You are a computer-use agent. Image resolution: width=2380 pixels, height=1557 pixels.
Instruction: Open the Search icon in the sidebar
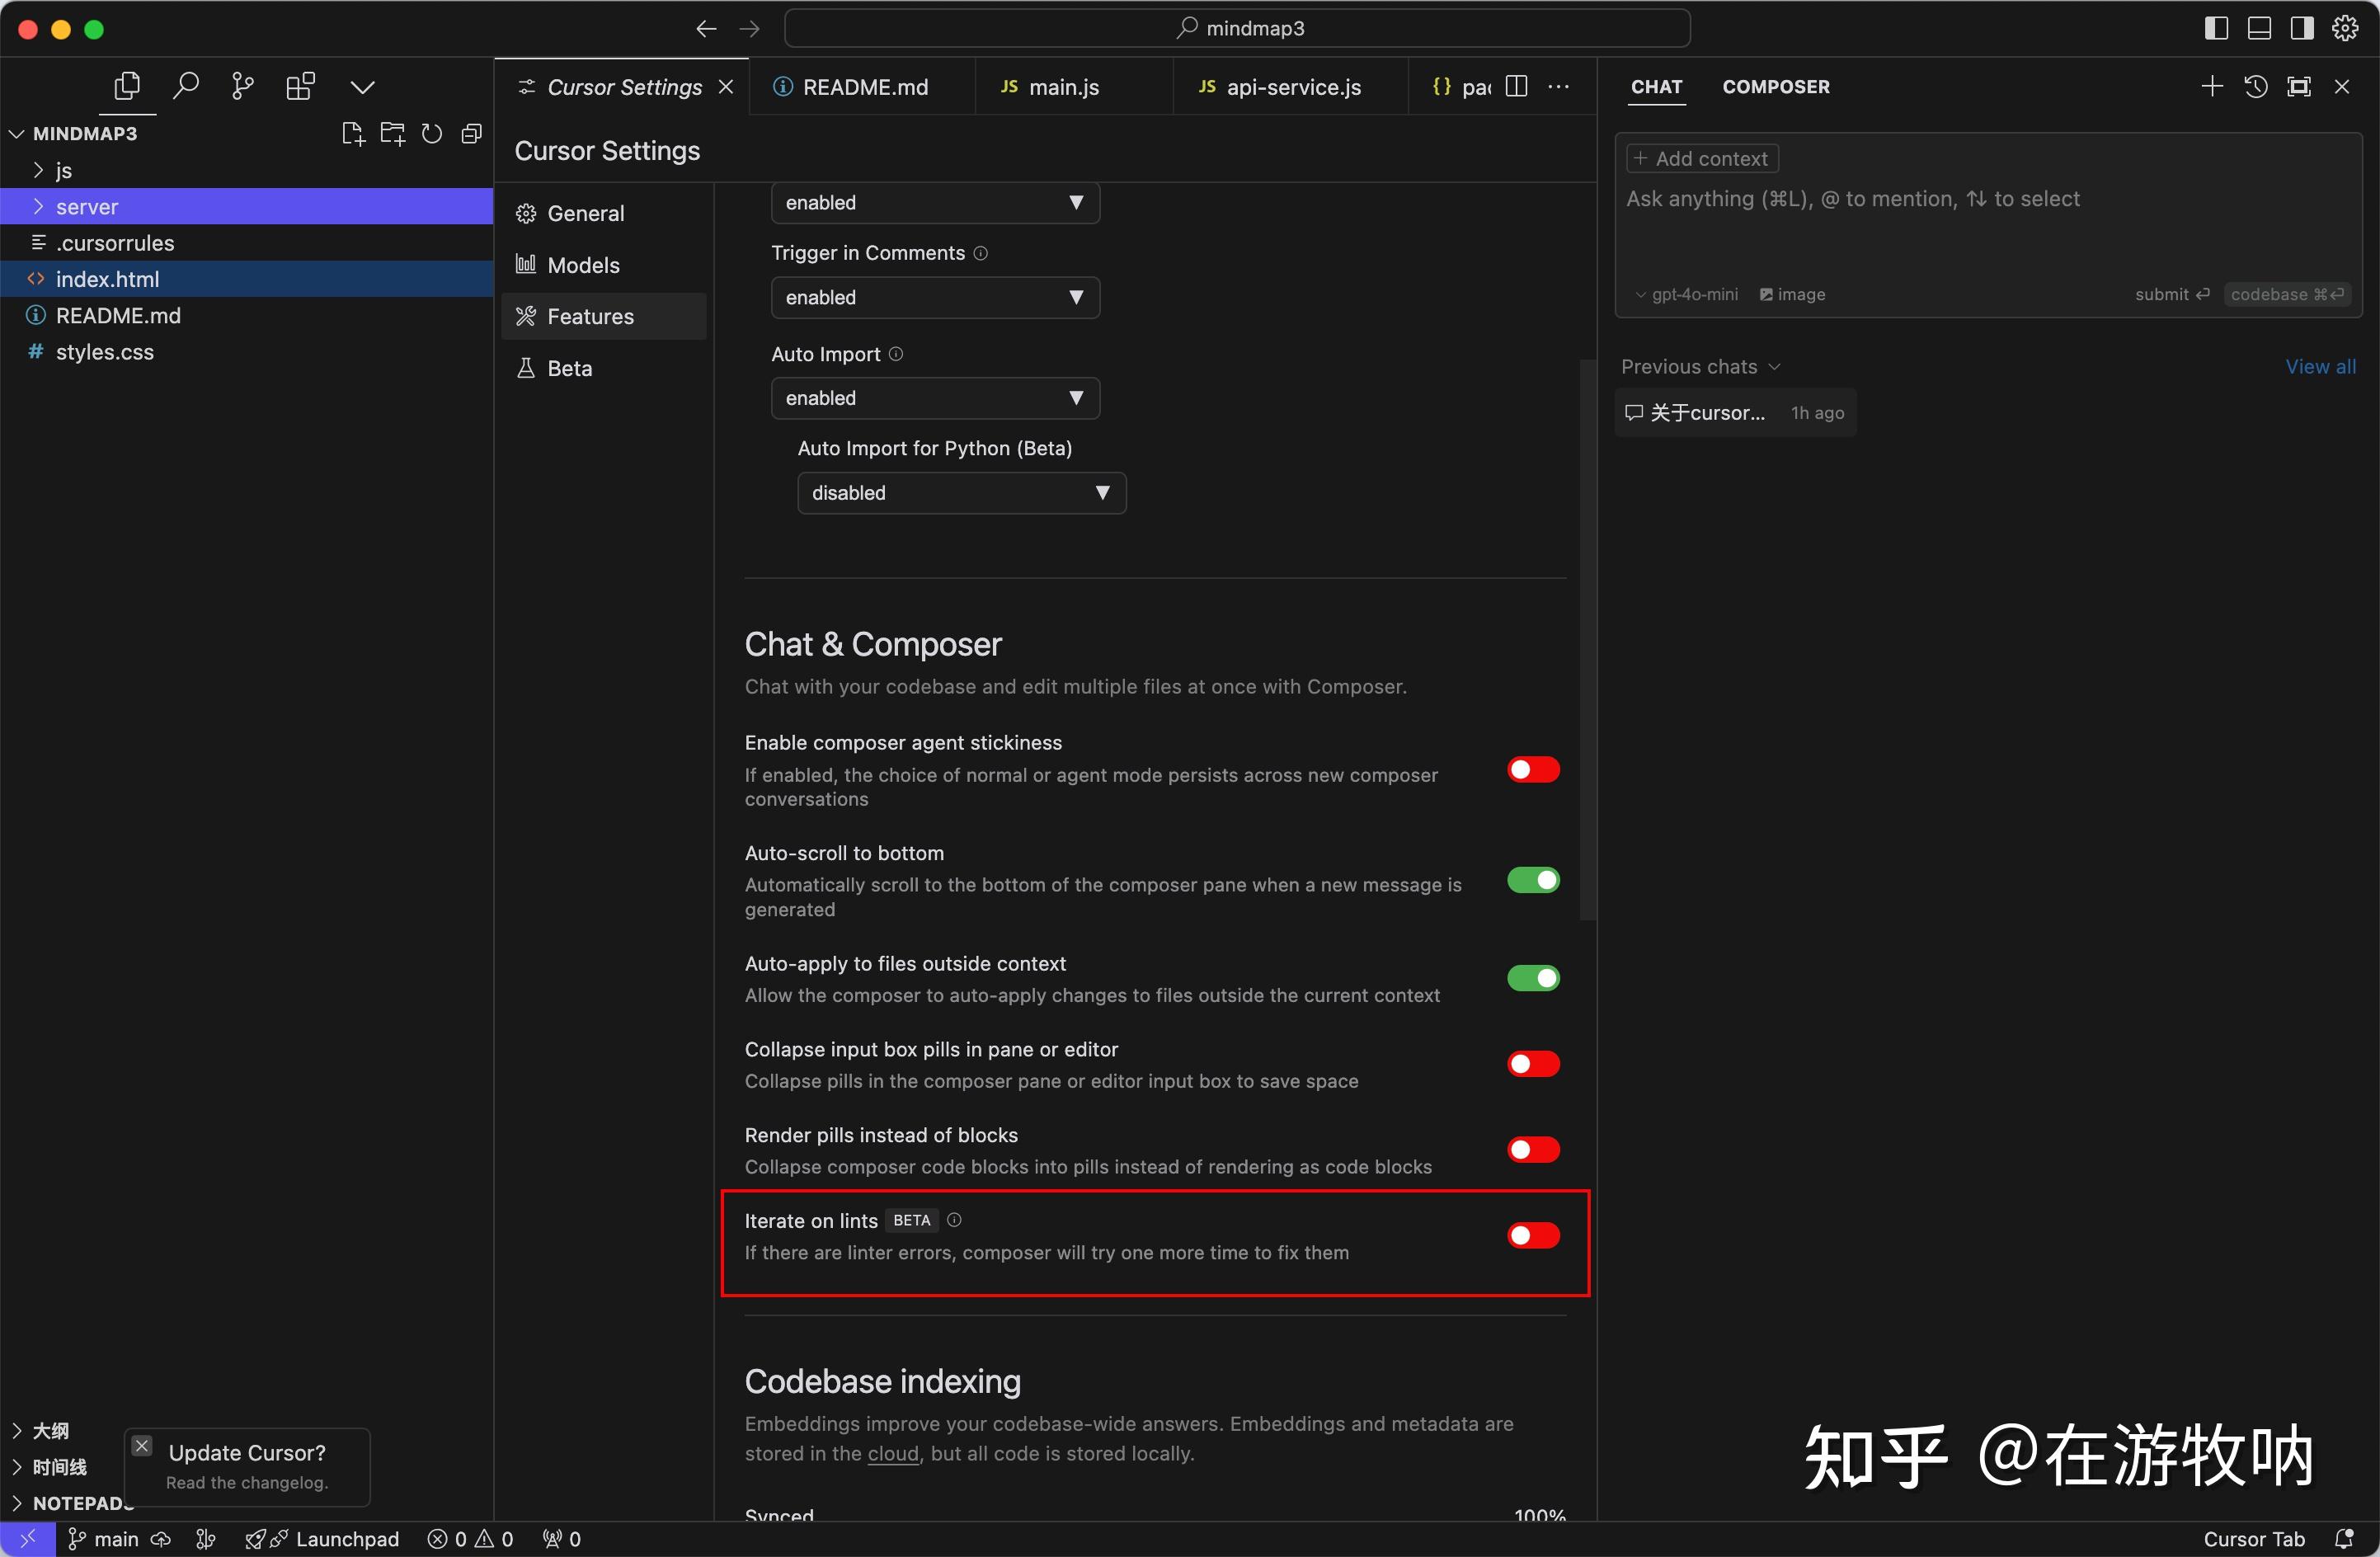(185, 86)
